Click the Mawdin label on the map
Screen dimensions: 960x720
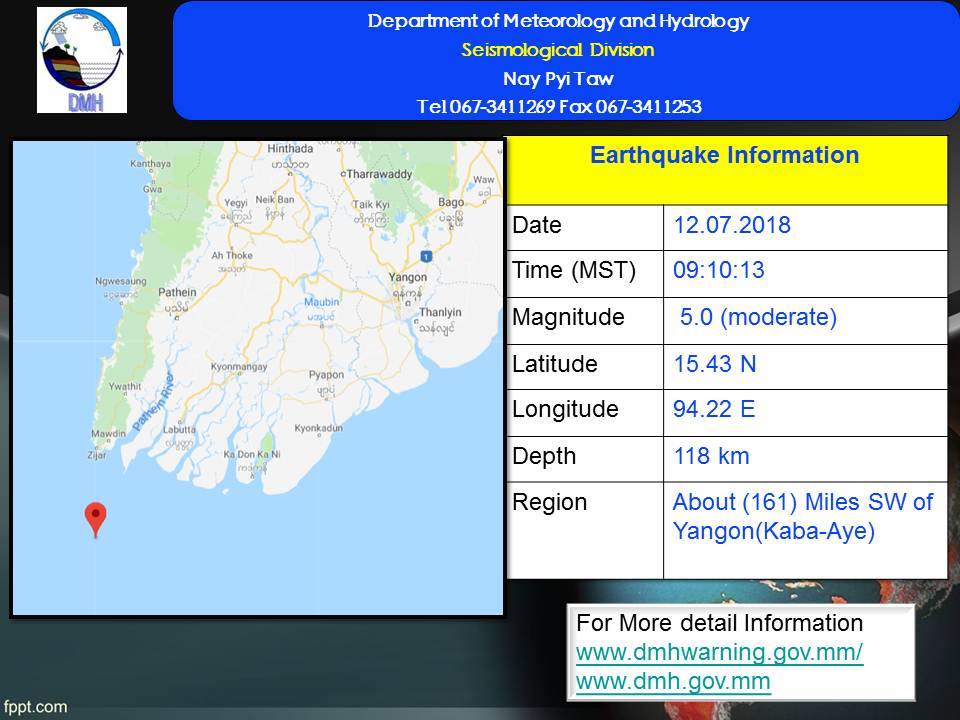[x=108, y=433]
